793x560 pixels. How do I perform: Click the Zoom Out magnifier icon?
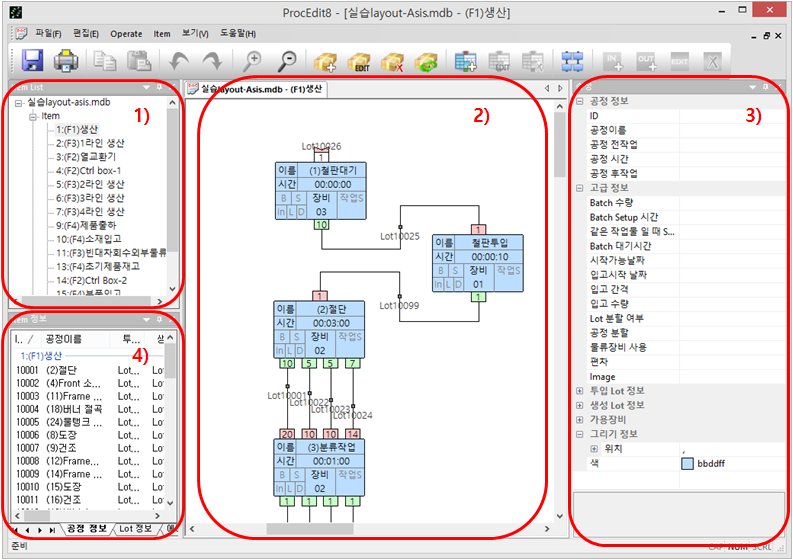[287, 61]
